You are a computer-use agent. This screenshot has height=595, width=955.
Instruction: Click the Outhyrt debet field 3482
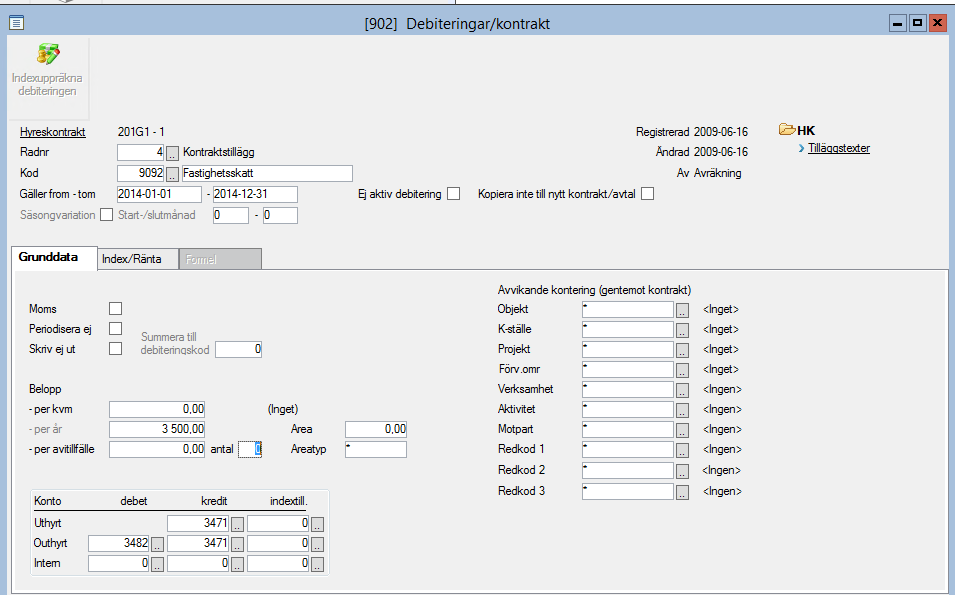pos(119,544)
